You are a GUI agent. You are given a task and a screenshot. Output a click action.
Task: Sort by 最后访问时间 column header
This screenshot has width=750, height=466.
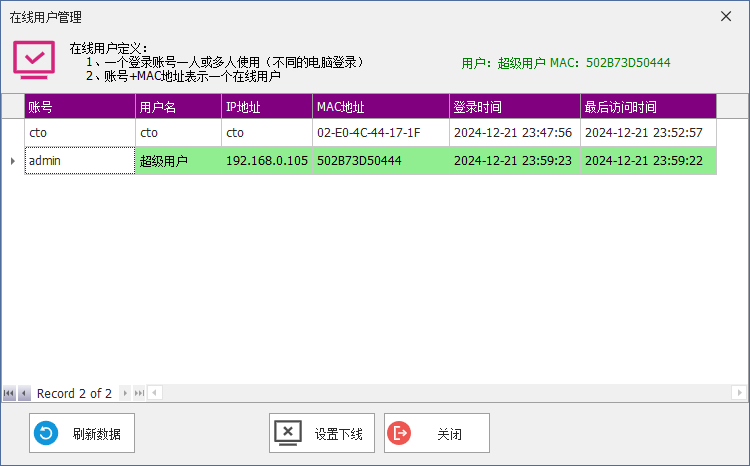(648, 106)
